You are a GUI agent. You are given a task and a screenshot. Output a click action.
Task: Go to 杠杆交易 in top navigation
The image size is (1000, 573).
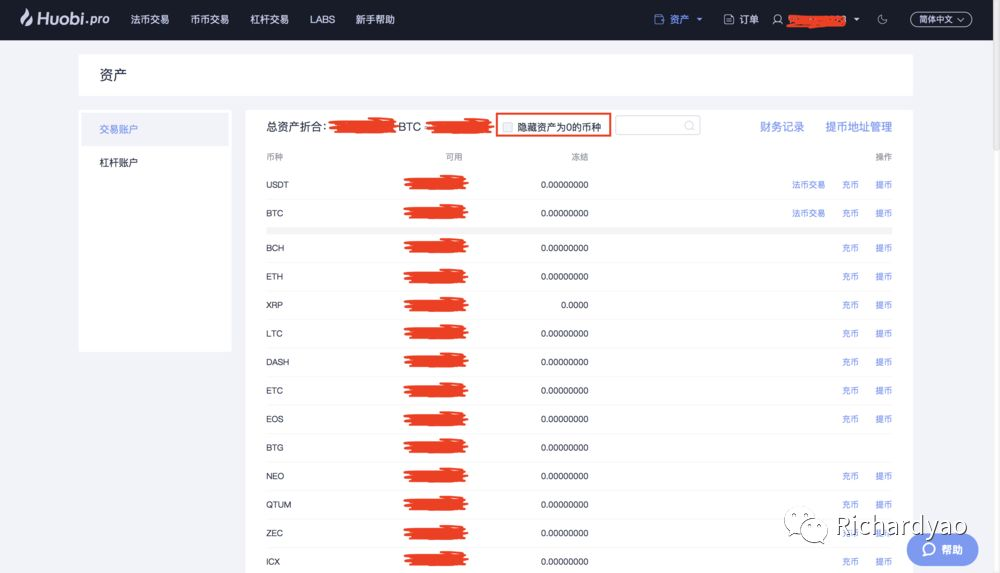pyautogui.click(x=269, y=19)
